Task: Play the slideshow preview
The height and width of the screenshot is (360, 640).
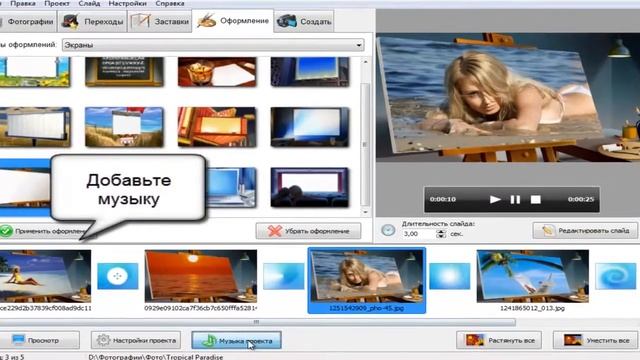Action: tap(495, 199)
